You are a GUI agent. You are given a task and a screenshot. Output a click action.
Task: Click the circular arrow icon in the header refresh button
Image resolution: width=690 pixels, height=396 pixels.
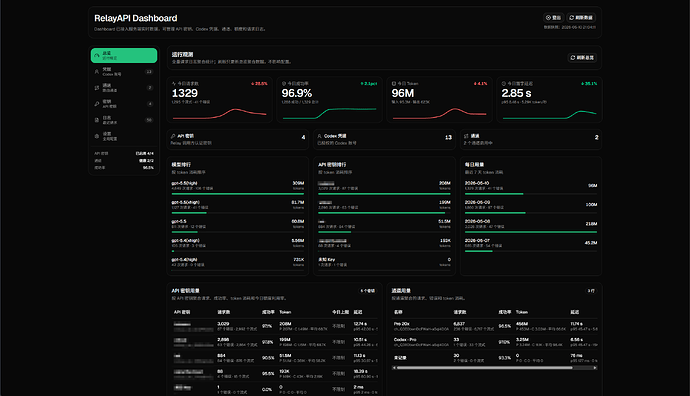tap(572, 18)
